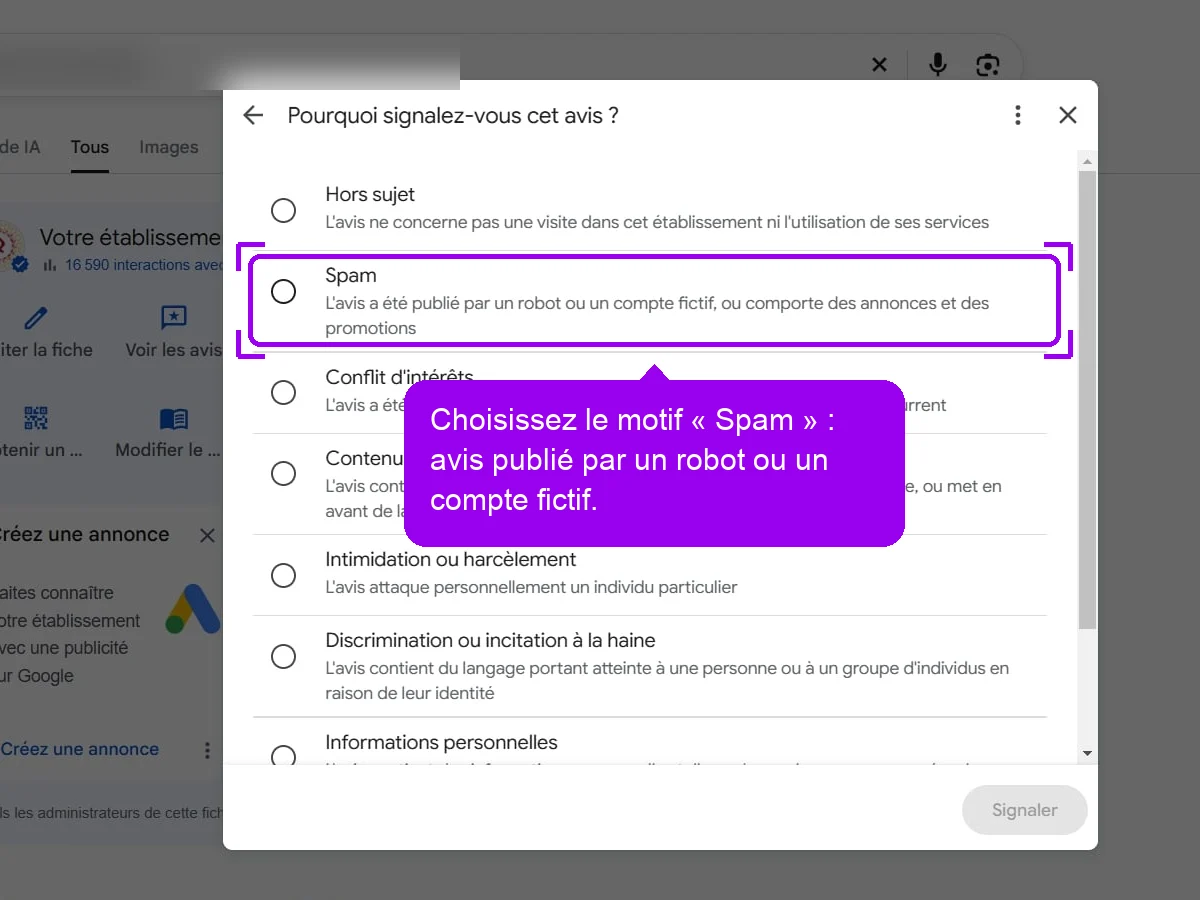The image size is (1200, 900).
Task: Click the "Voir les avis" star bubble icon
Action: click(x=174, y=318)
